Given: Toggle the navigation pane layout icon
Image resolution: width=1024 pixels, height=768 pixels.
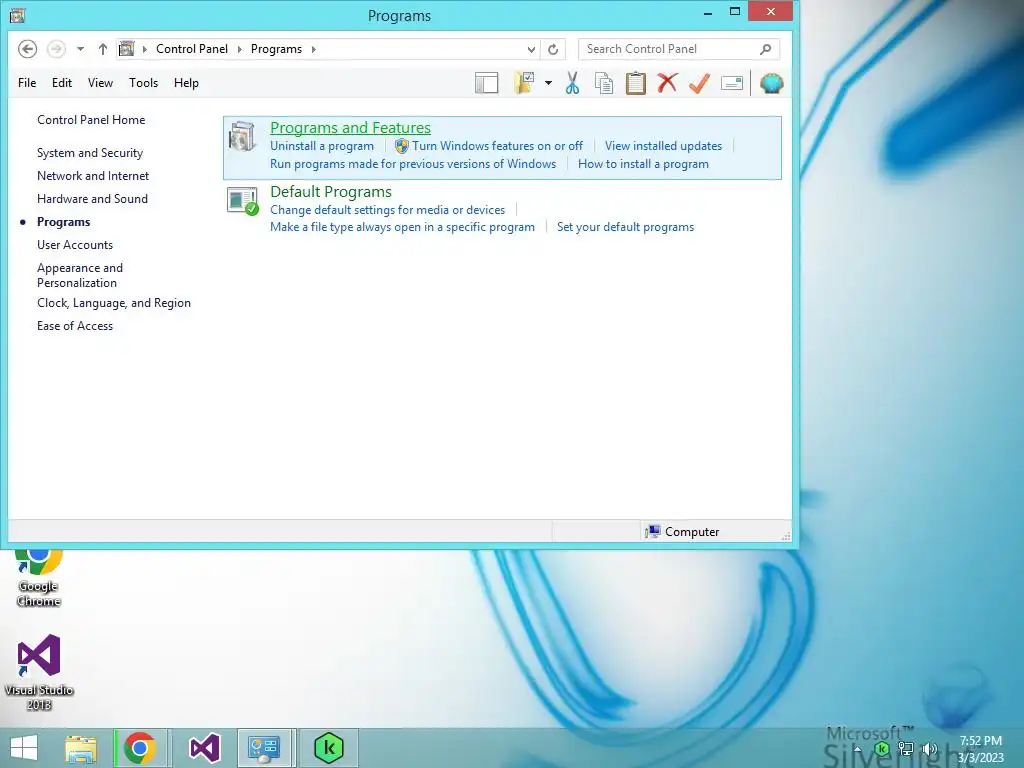Looking at the screenshot, I should pyautogui.click(x=487, y=83).
